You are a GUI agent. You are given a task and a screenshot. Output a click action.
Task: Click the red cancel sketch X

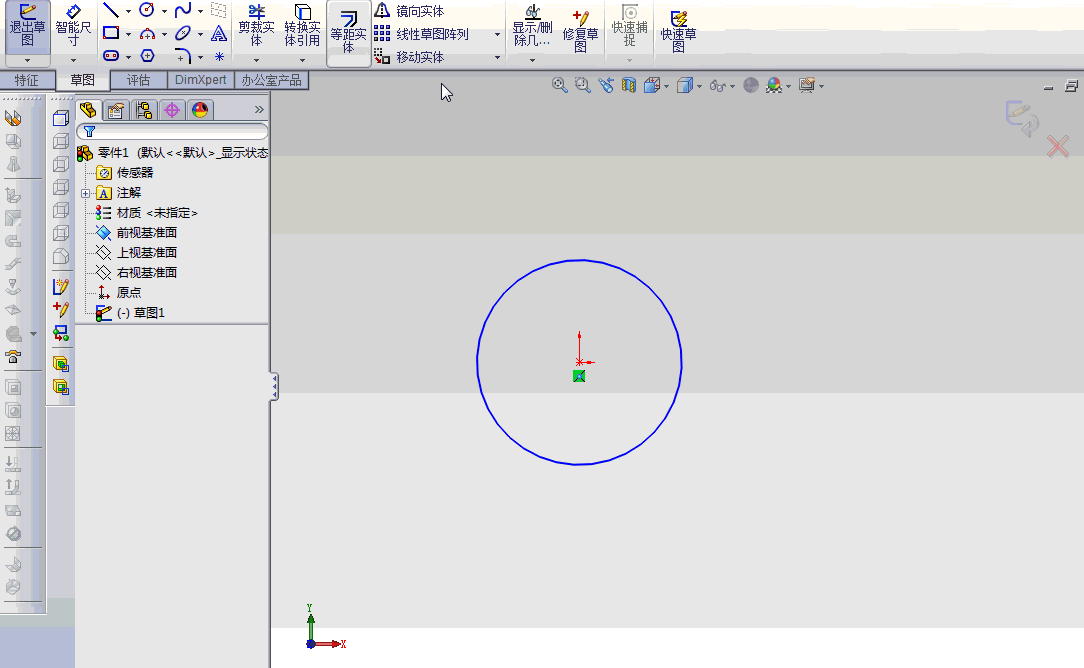click(x=1058, y=147)
